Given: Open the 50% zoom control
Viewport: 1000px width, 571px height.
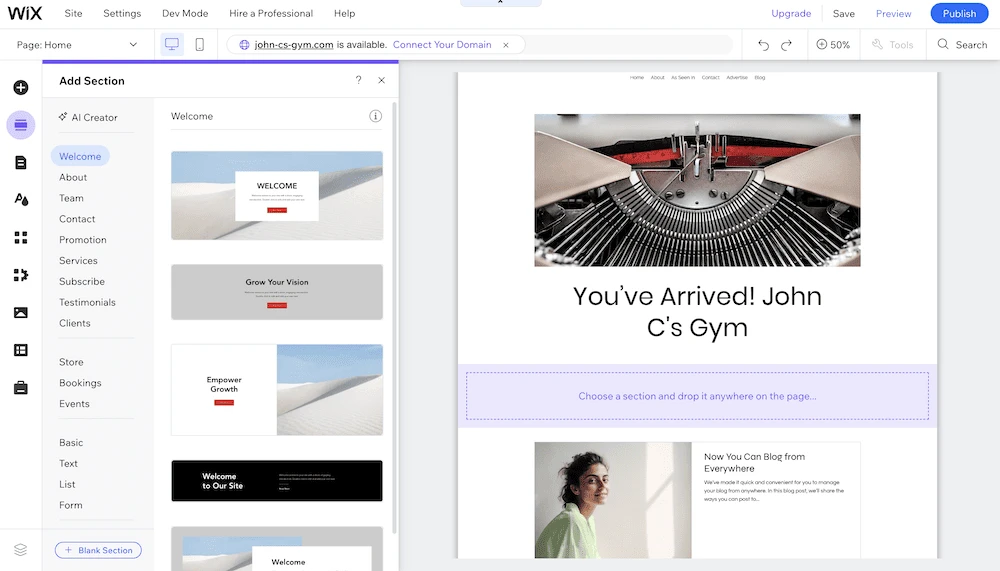Looking at the screenshot, I should pos(833,45).
